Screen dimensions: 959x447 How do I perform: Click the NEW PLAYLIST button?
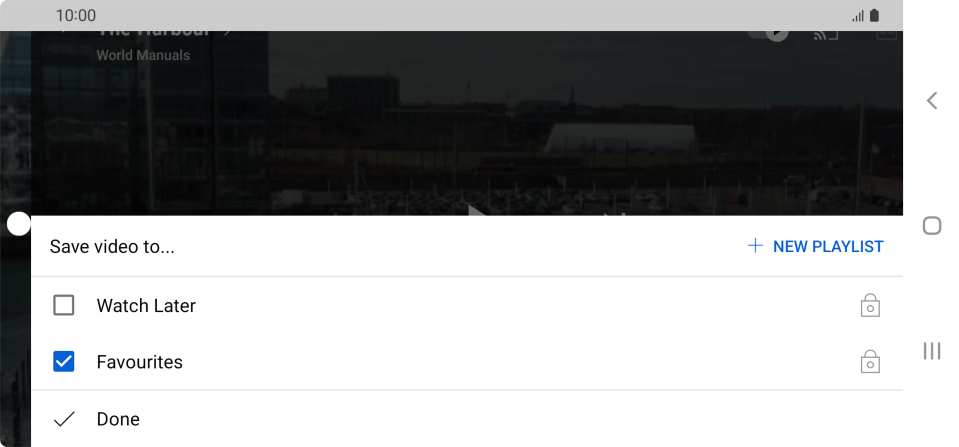point(815,246)
